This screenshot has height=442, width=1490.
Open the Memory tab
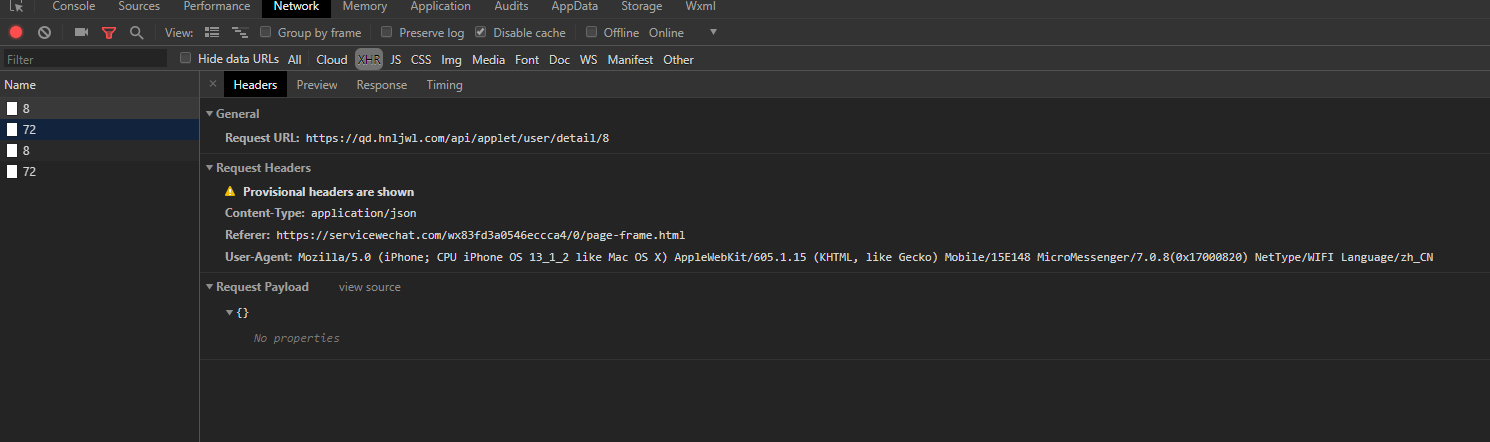tap(365, 6)
